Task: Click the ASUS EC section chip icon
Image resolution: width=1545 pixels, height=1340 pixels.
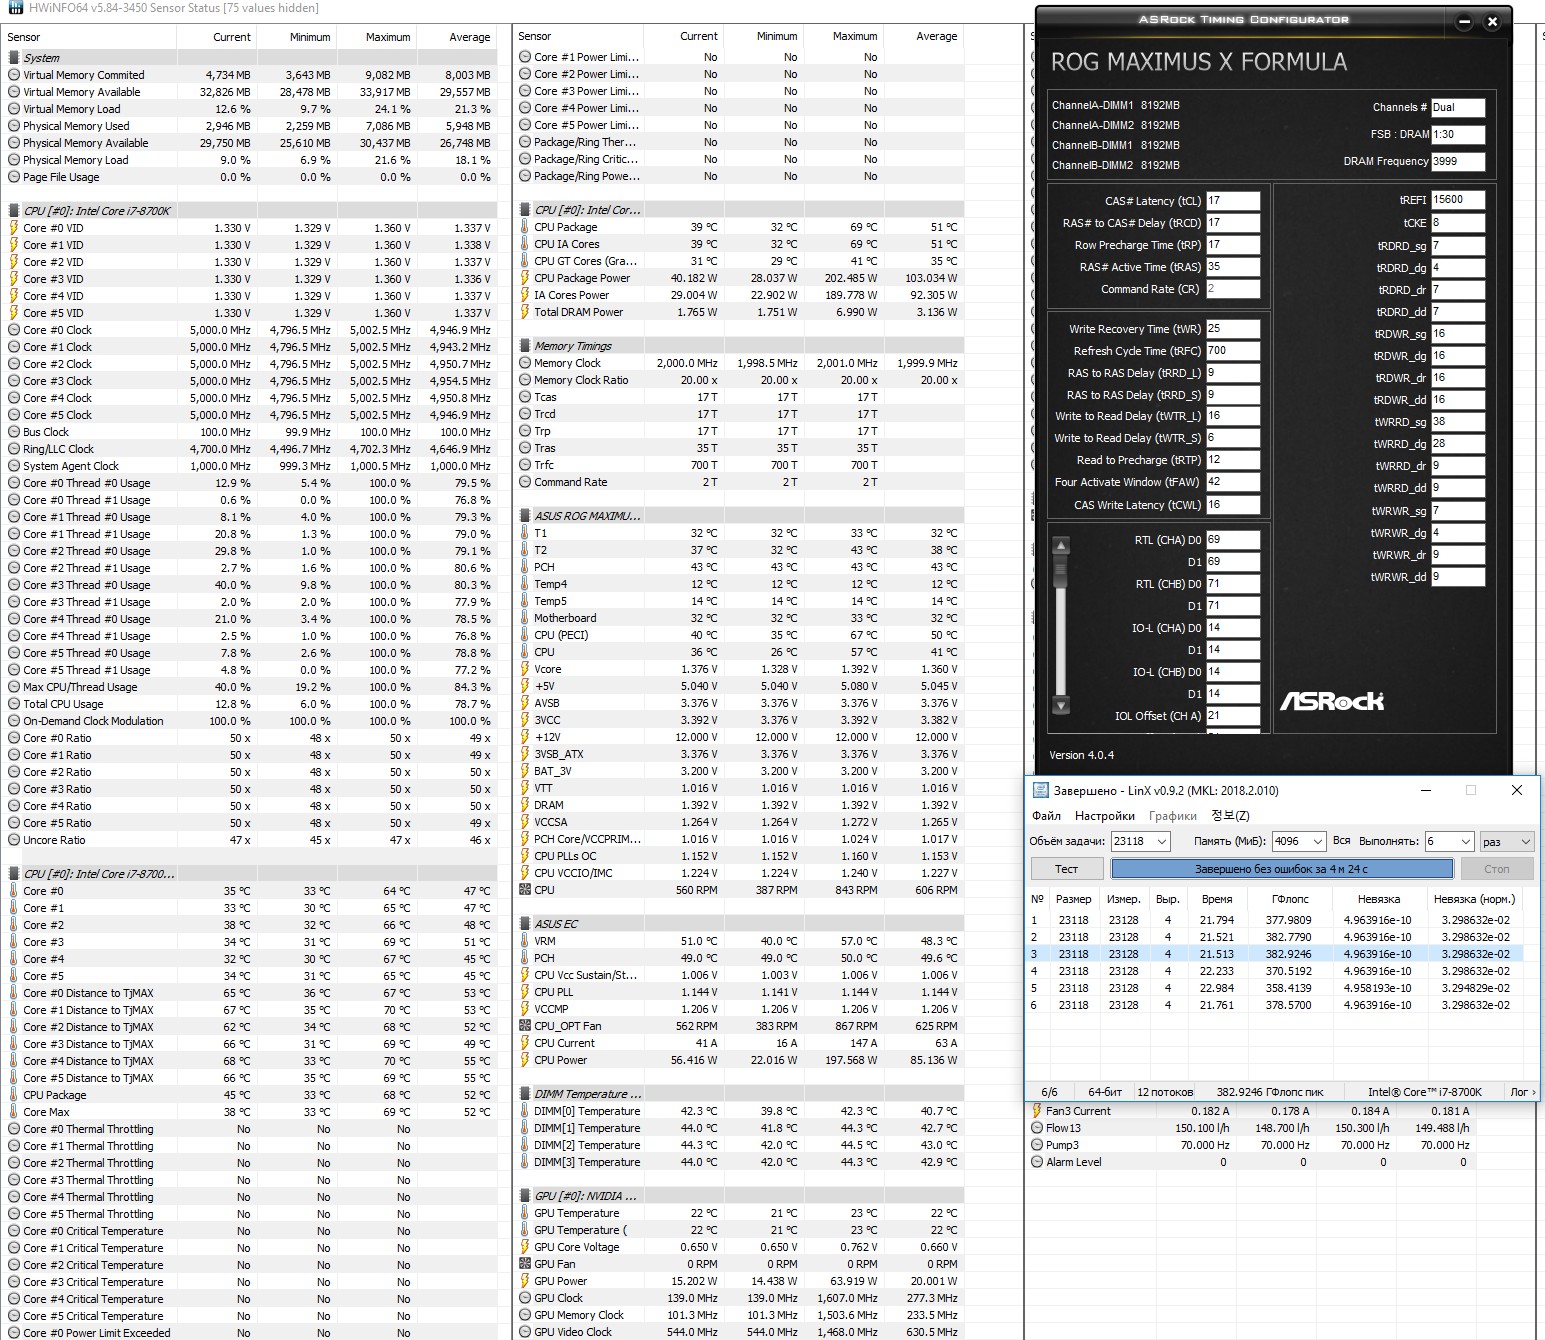Action: point(525,924)
